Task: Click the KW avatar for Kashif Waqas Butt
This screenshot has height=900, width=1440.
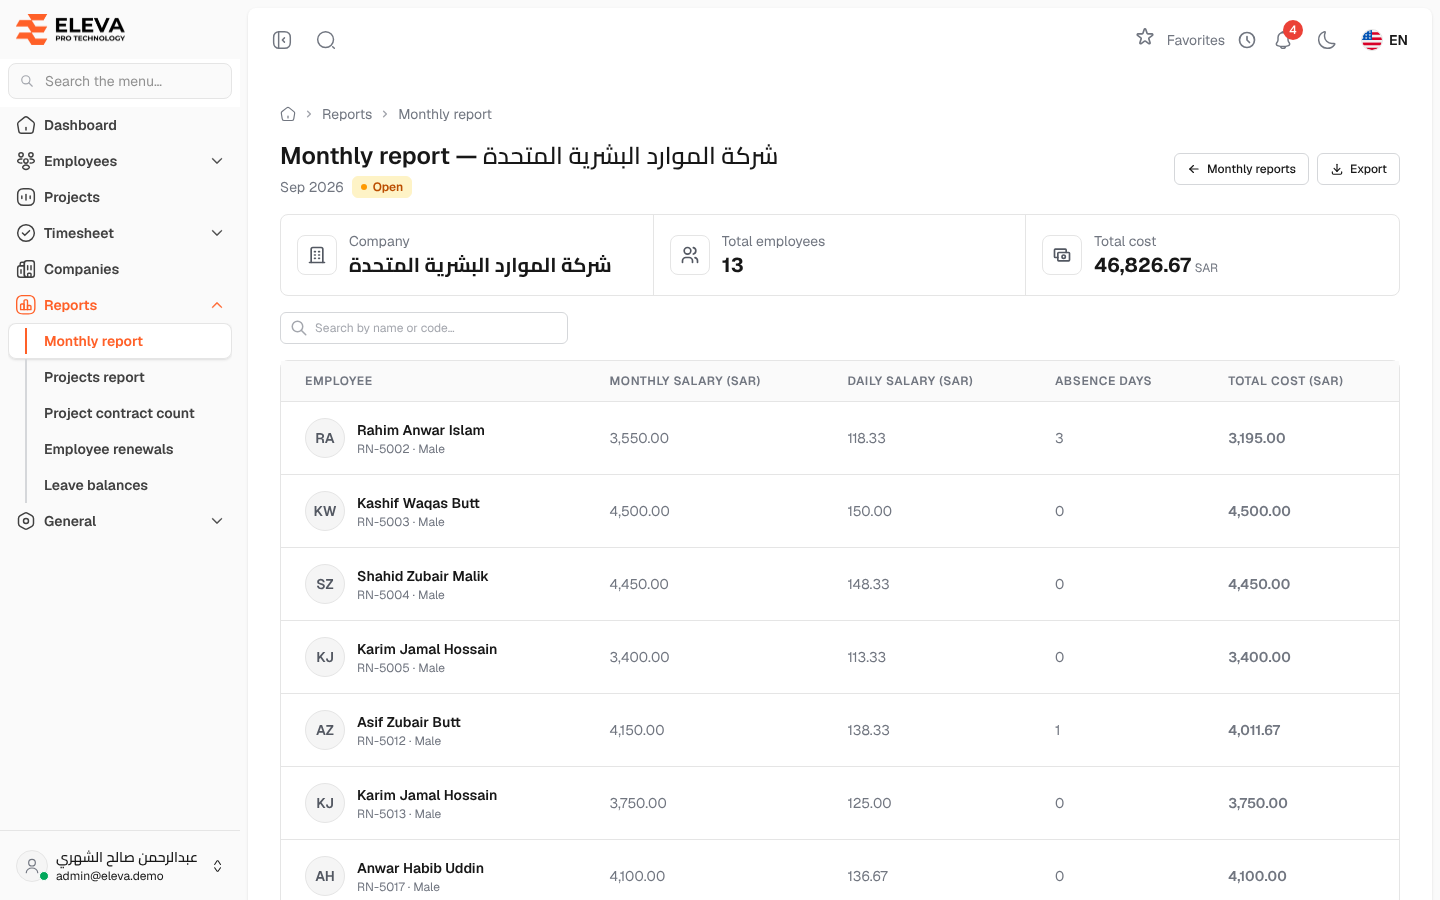Action: coord(325,511)
